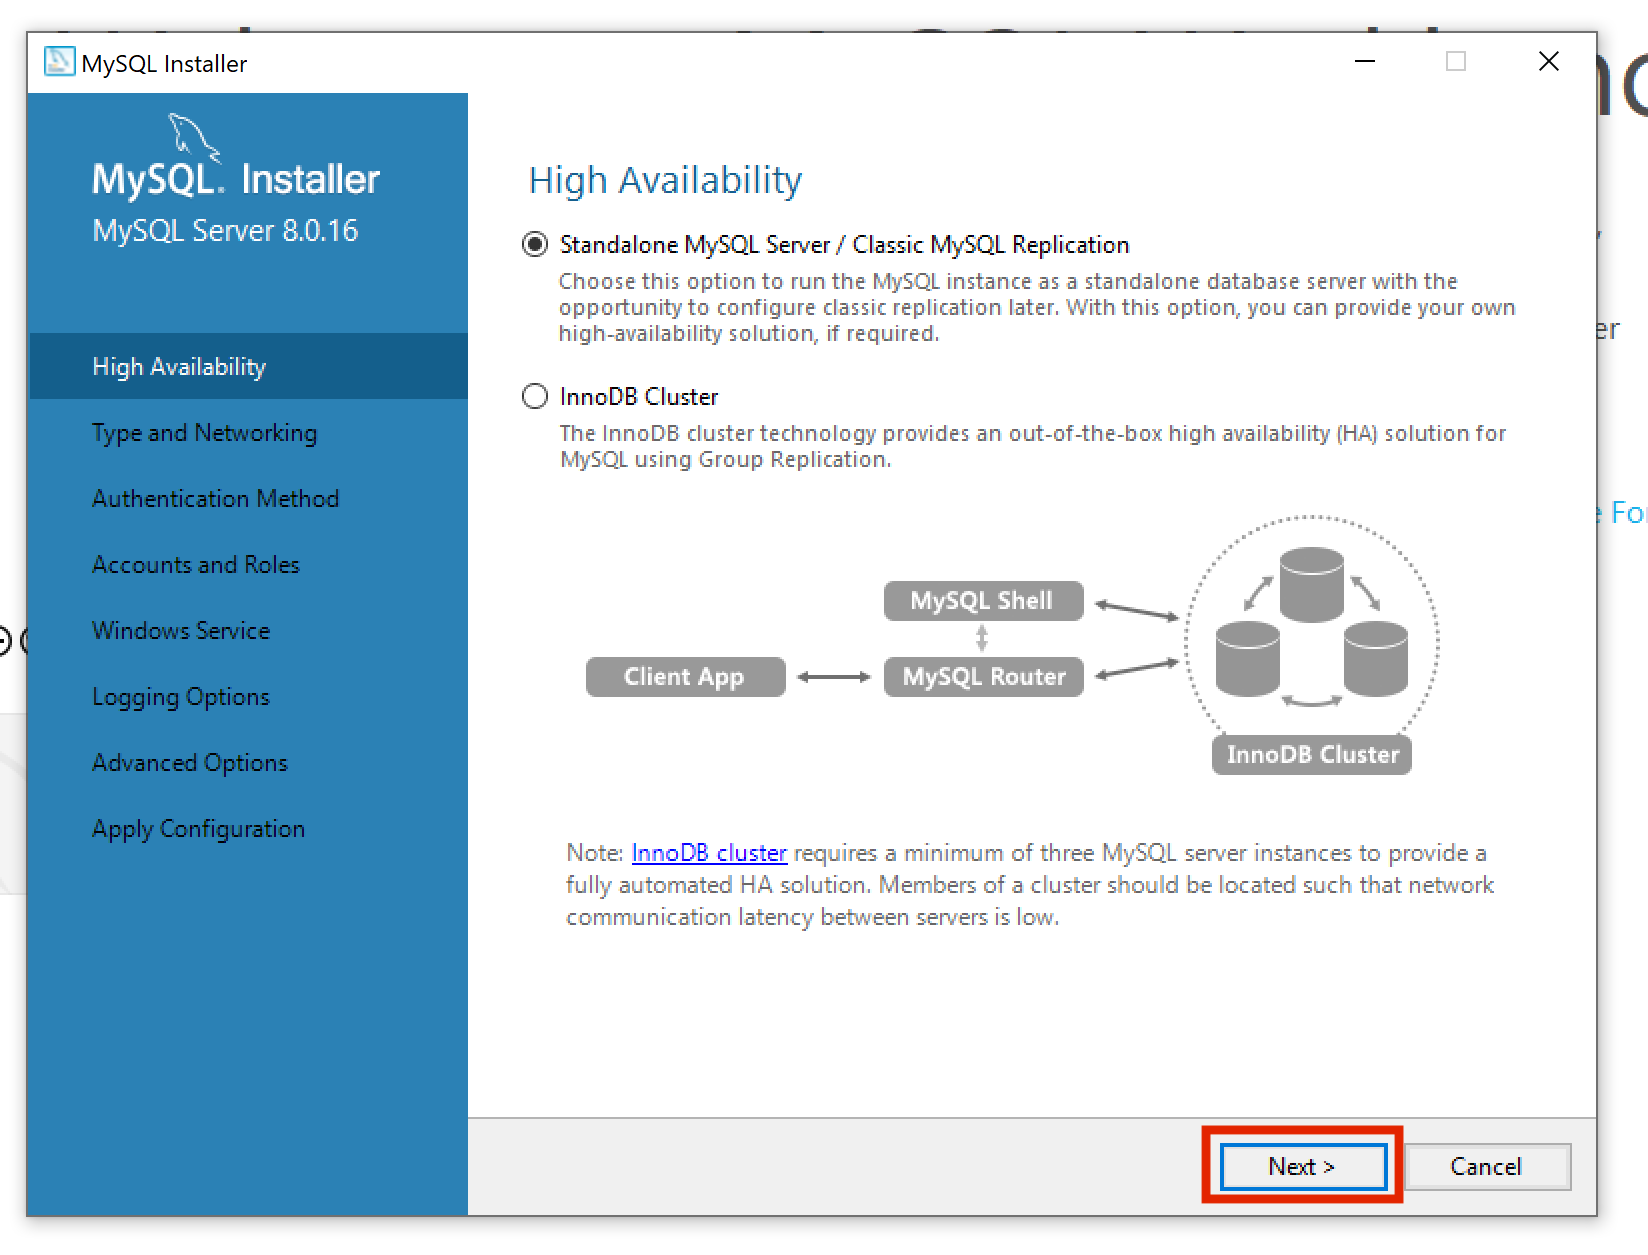Click the Cancel button
1648x1255 pixels.
(1487, 1166)
